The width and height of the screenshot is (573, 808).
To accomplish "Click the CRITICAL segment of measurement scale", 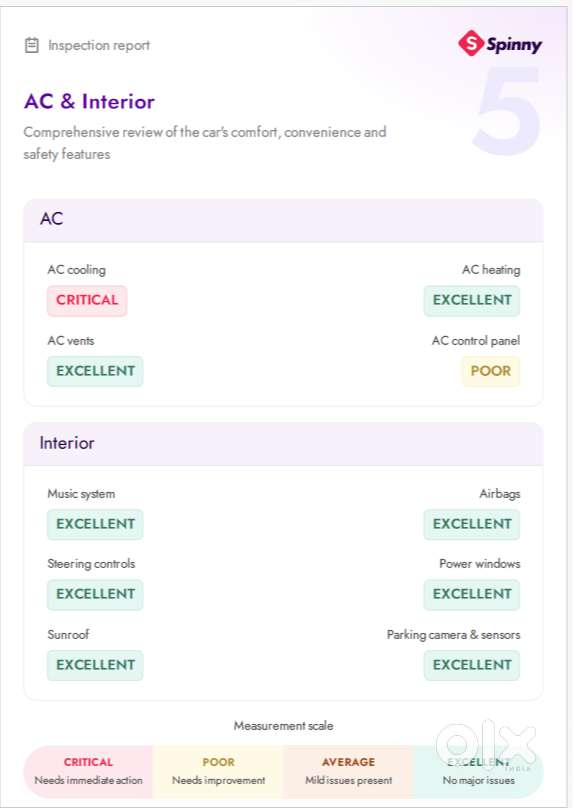I will point(88,771).
